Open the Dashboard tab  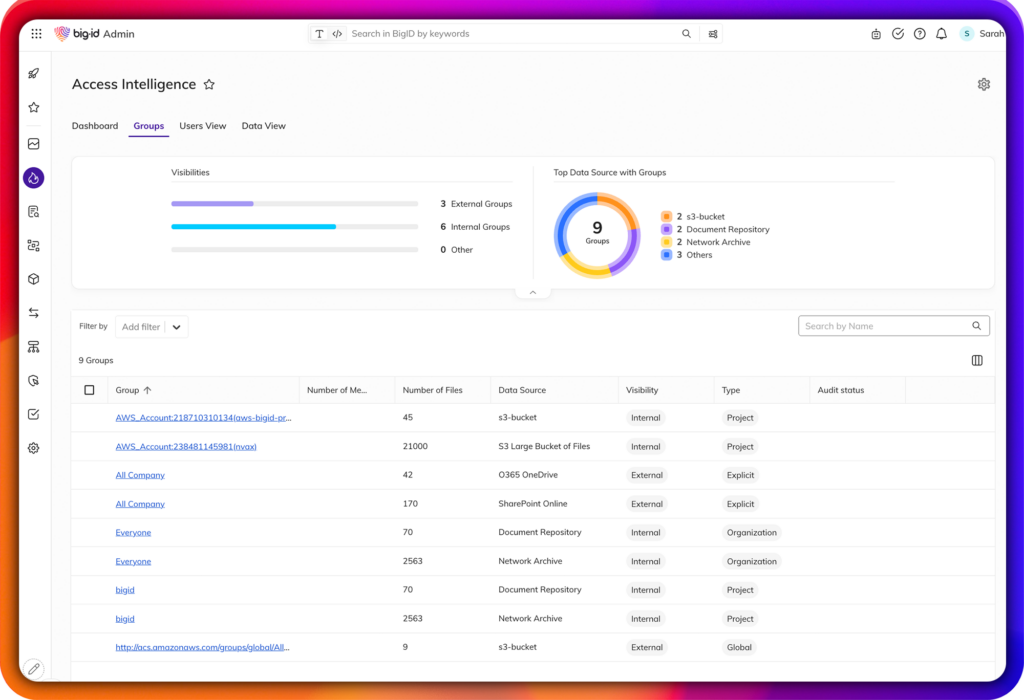(x=95, y=126)
